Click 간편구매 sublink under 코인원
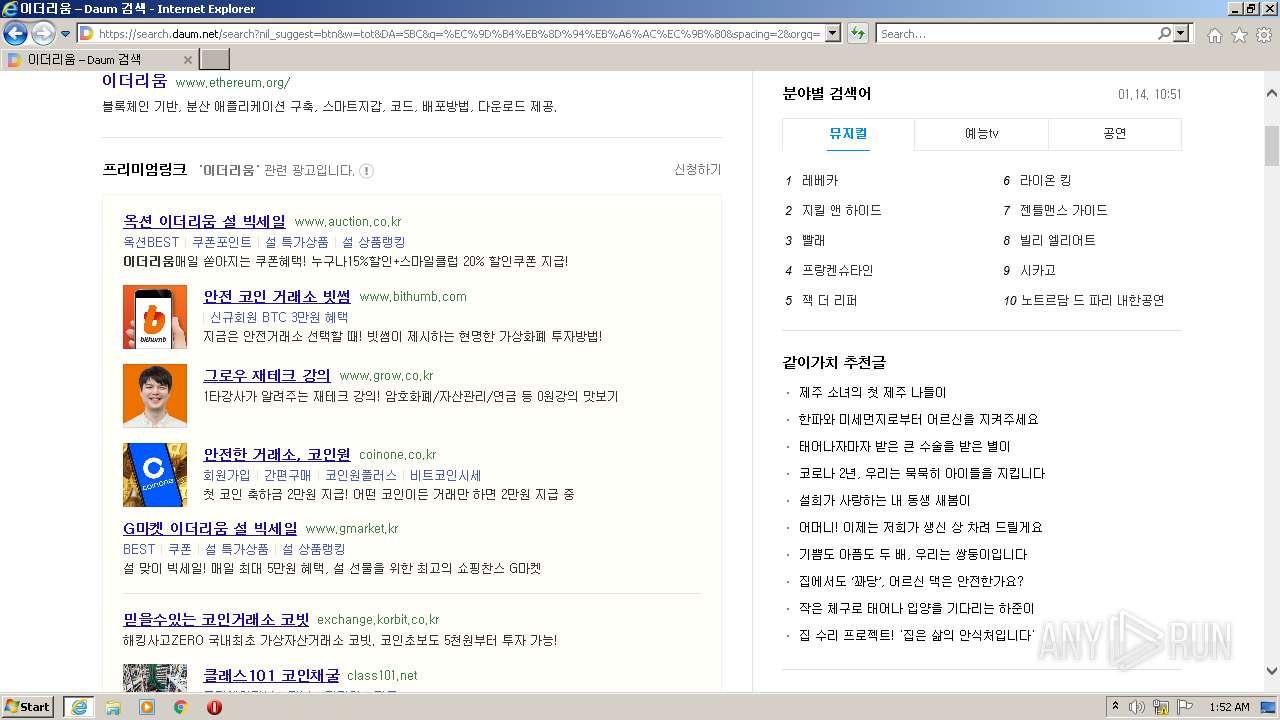The width and height of the screenshot is (1280, 720). coord(288,475)
